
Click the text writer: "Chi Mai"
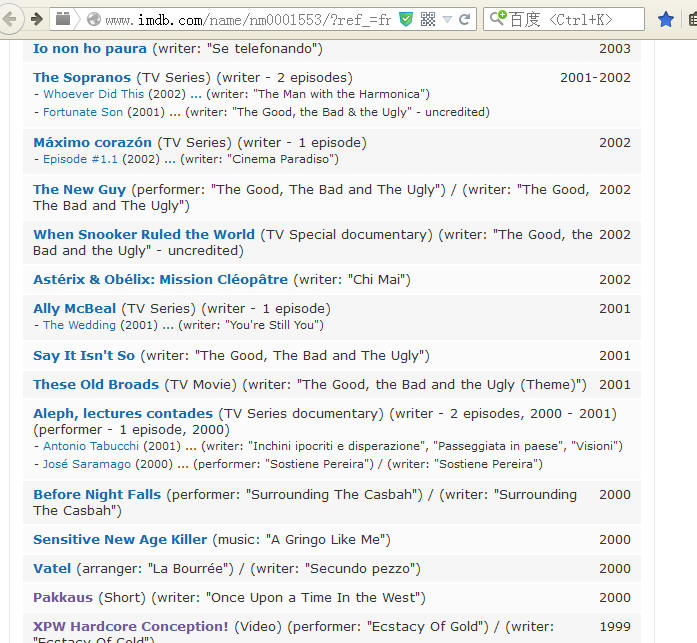352,280
